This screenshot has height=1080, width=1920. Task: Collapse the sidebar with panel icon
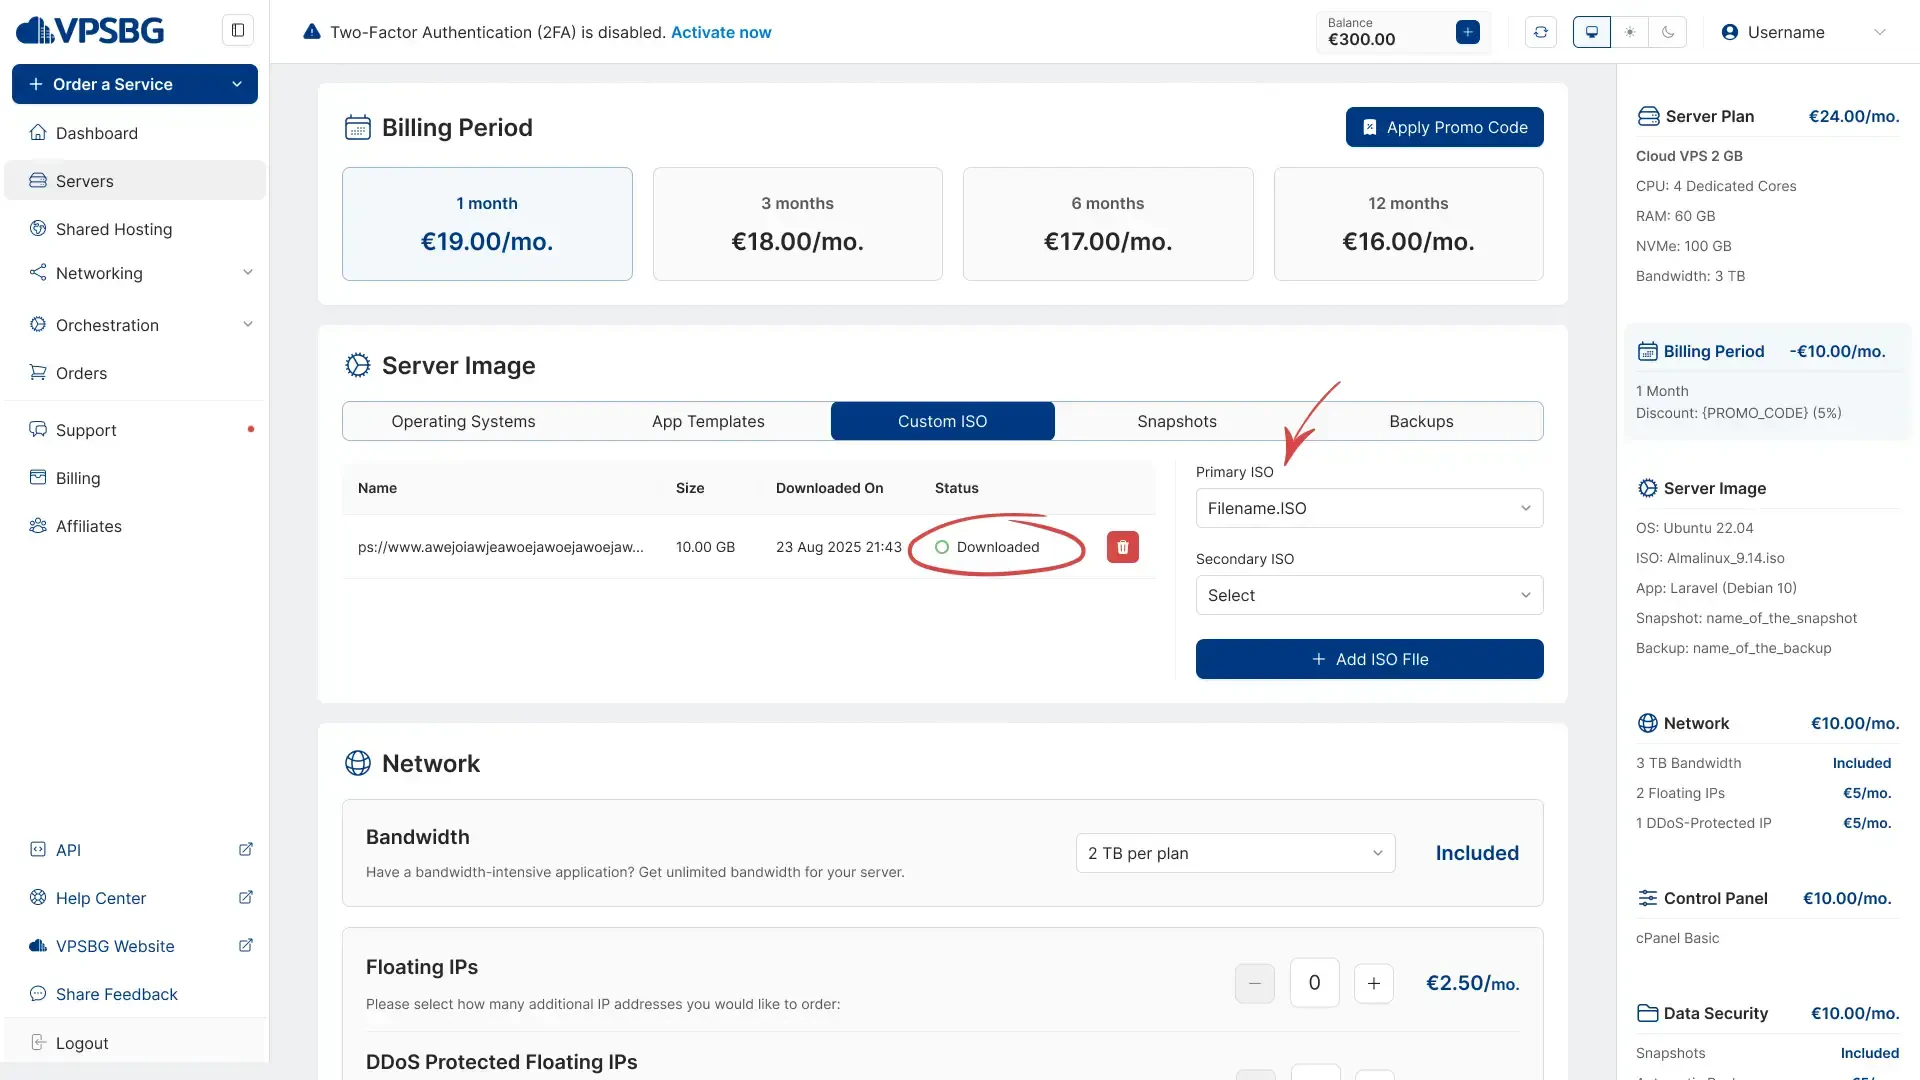(238, 30)
